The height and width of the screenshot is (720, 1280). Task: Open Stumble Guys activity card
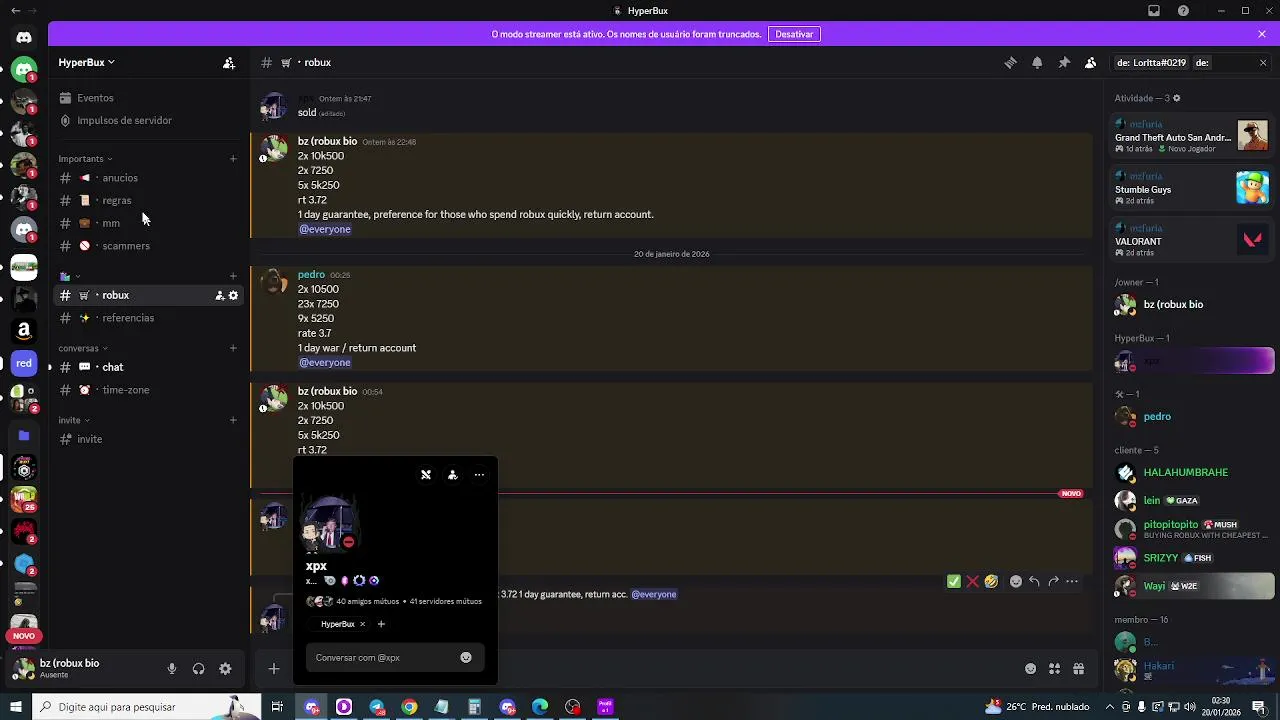pos(1193,188)
